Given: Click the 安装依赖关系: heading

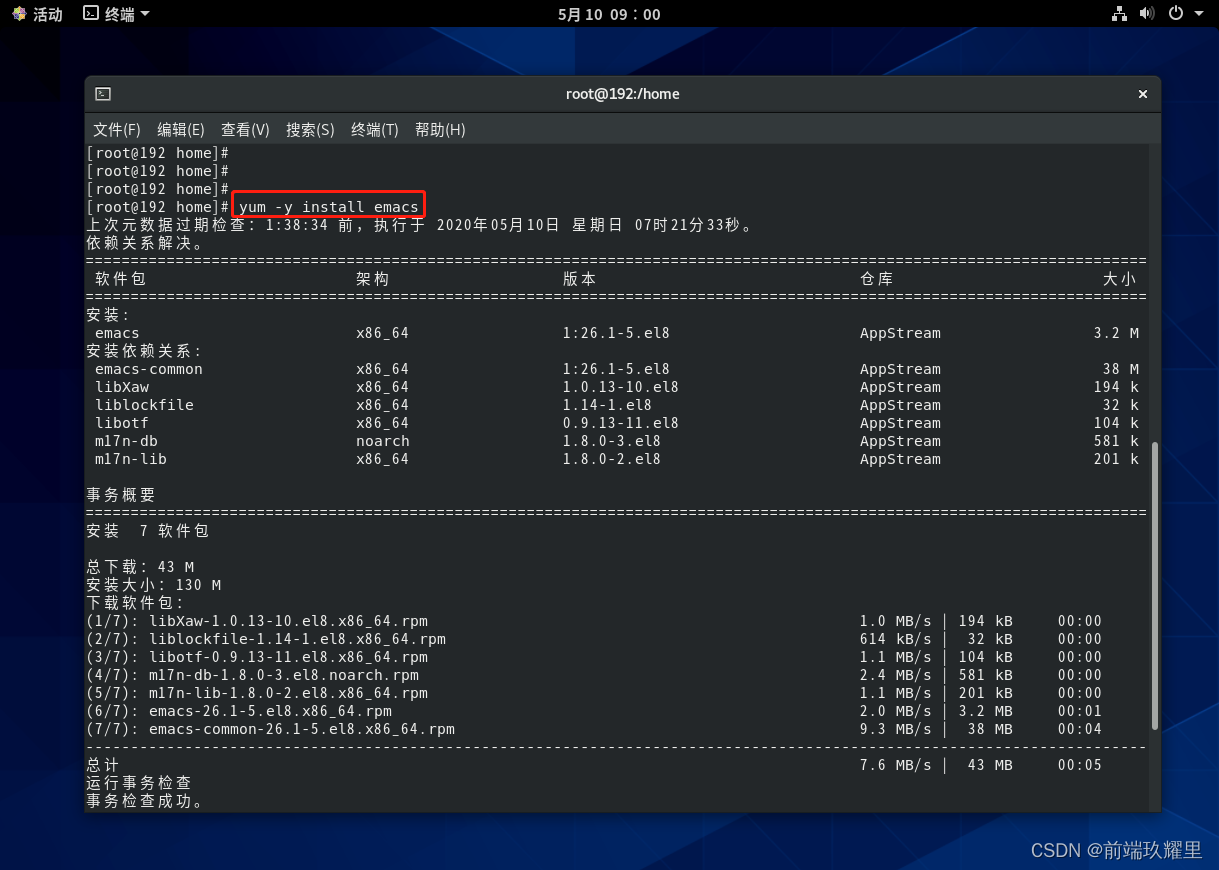Looking at the screenshot, I should [x=145, y=351].
